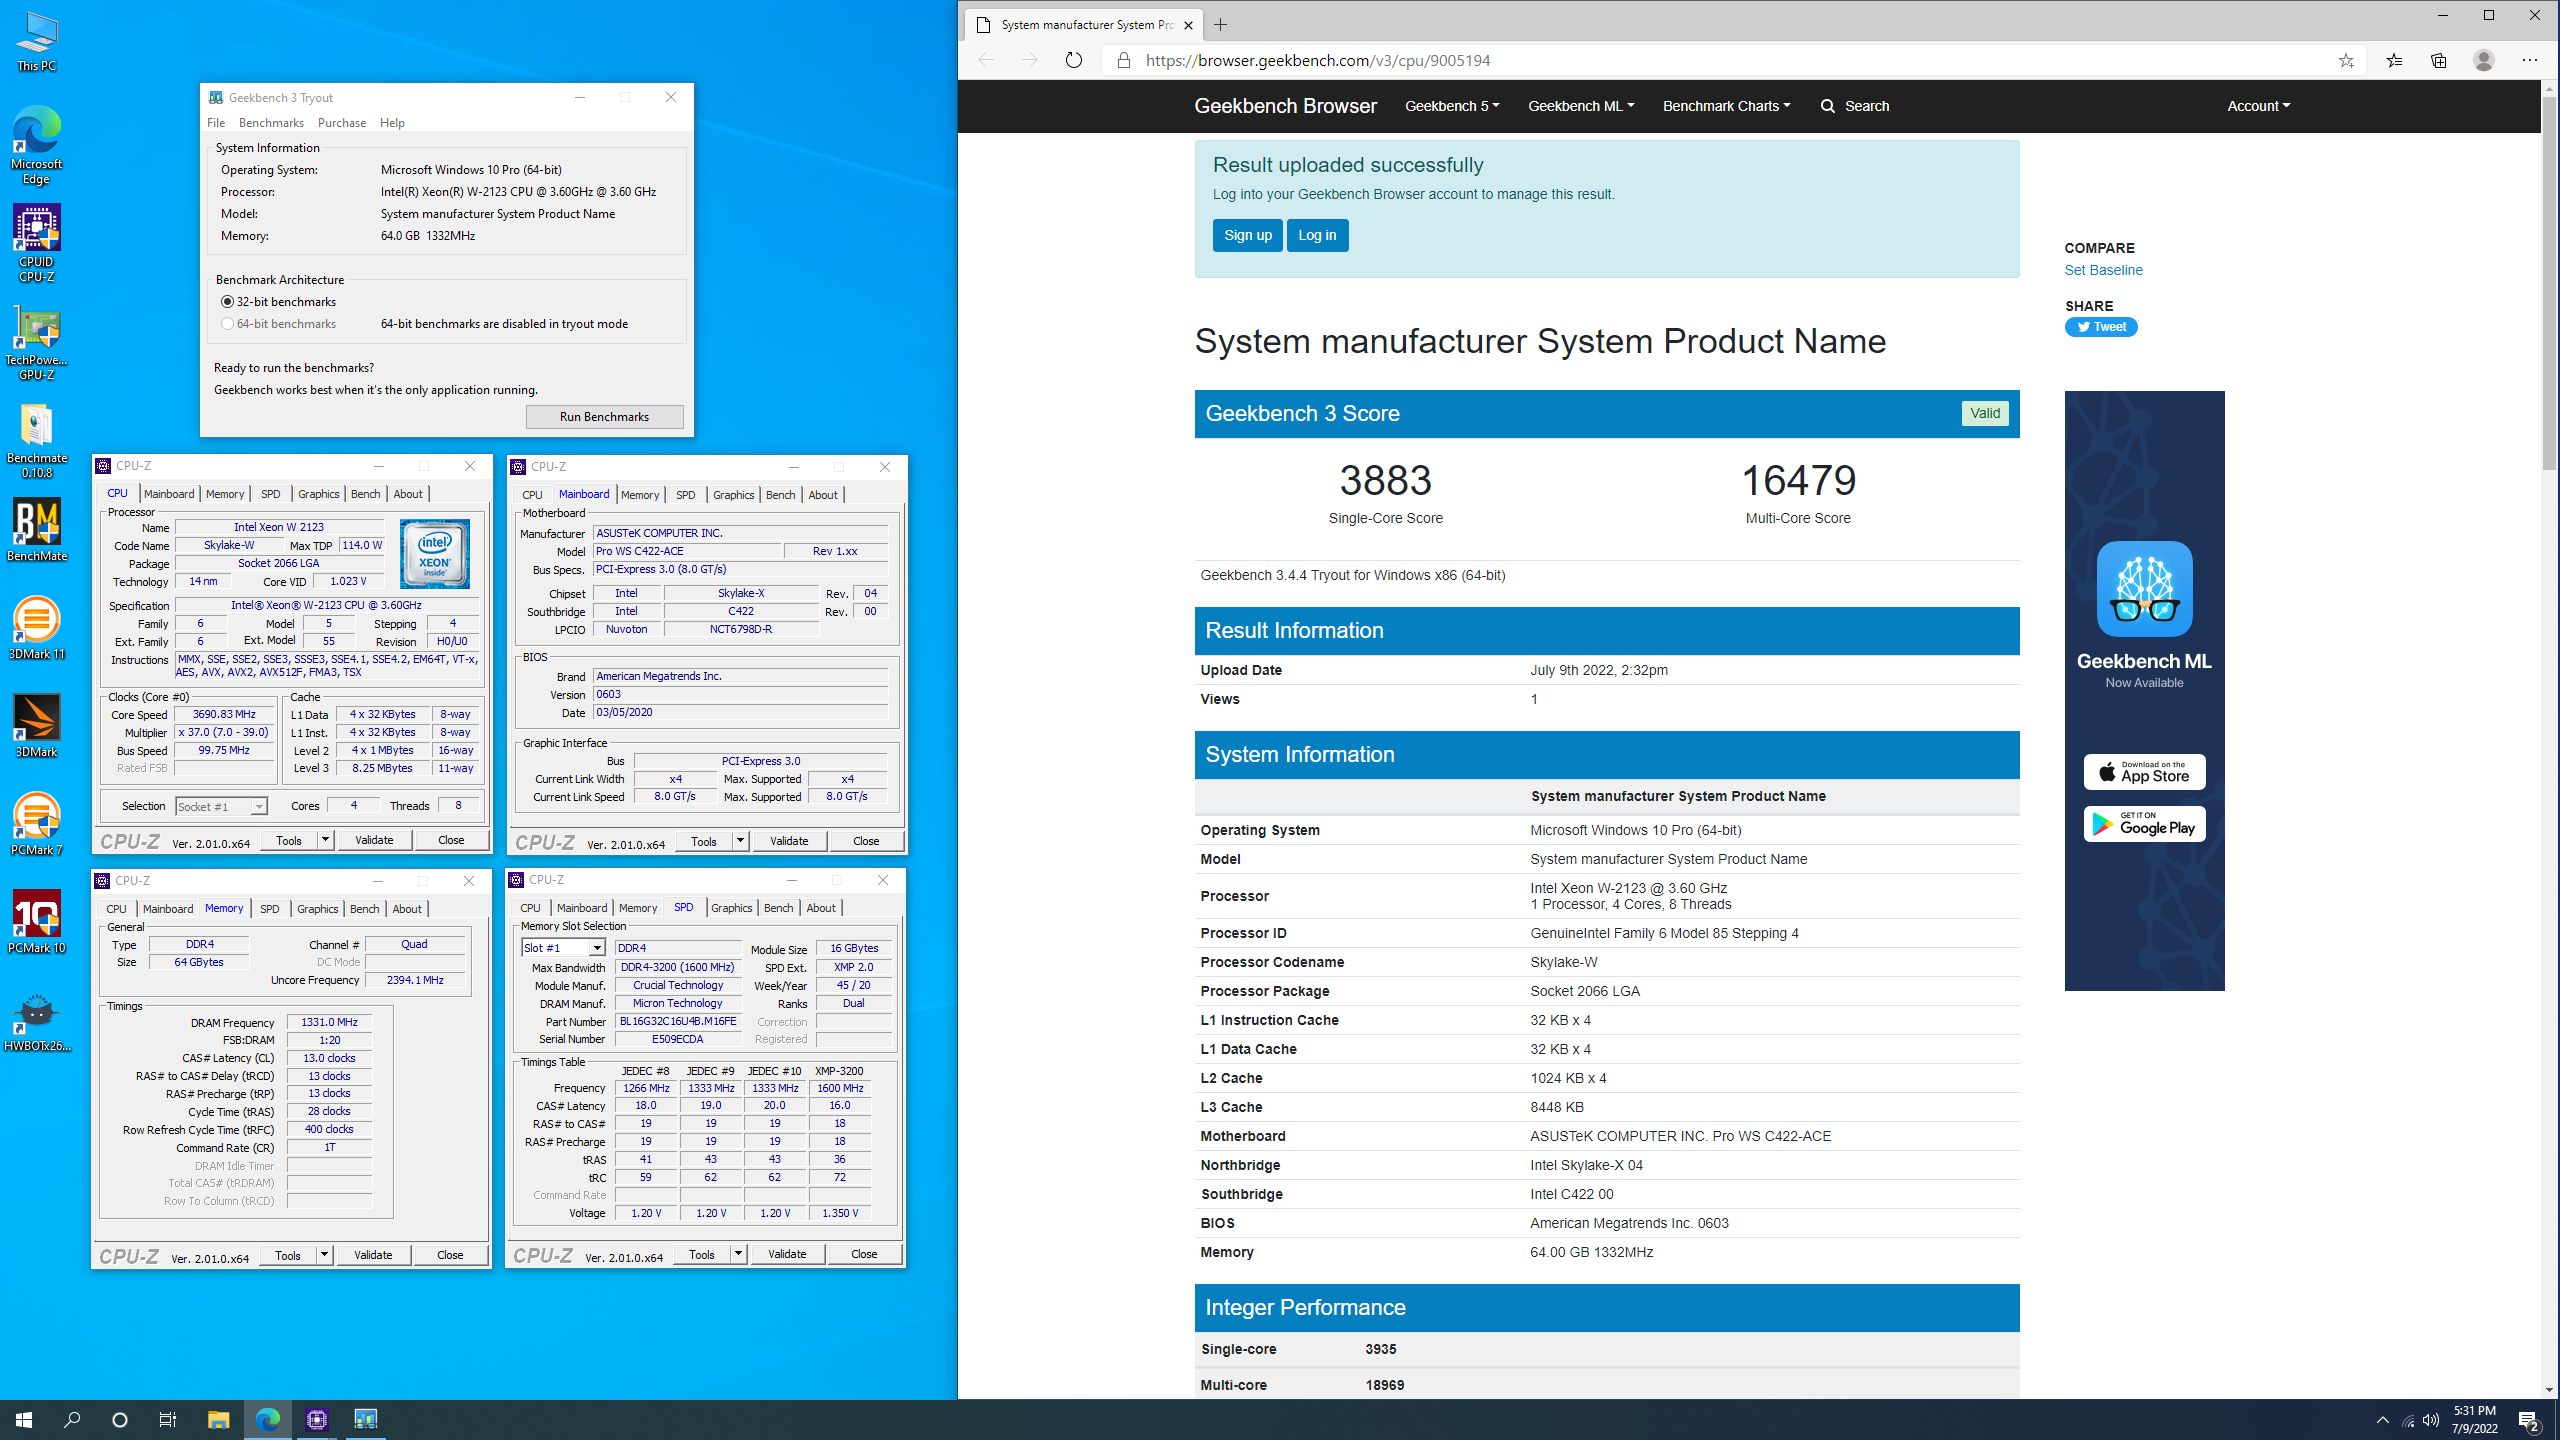Click Validate in CPU-Z SPD window
This screenshot has width=2560, height=1440.
pos(787,1254)
